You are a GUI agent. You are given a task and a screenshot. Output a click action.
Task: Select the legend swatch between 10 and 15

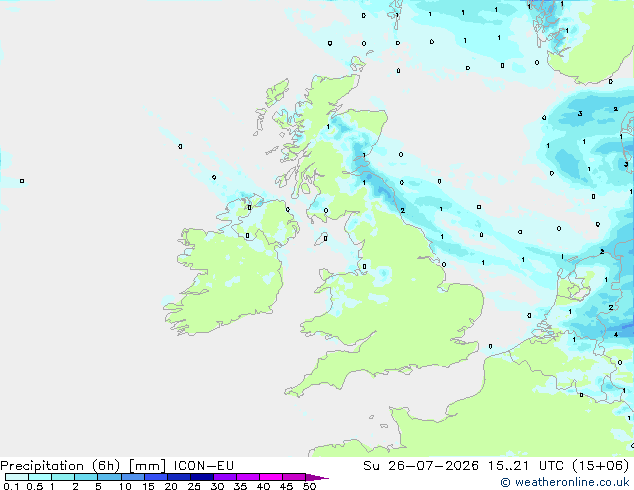tap(133, 477)
